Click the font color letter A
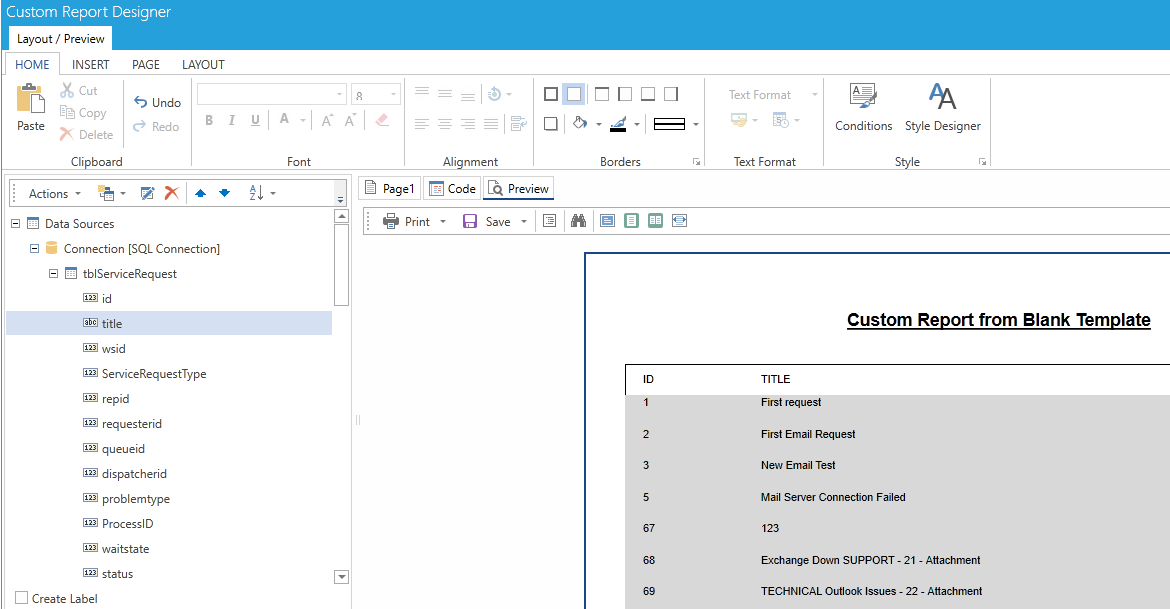The image size is (1170, 609). (x=284, y=119)
